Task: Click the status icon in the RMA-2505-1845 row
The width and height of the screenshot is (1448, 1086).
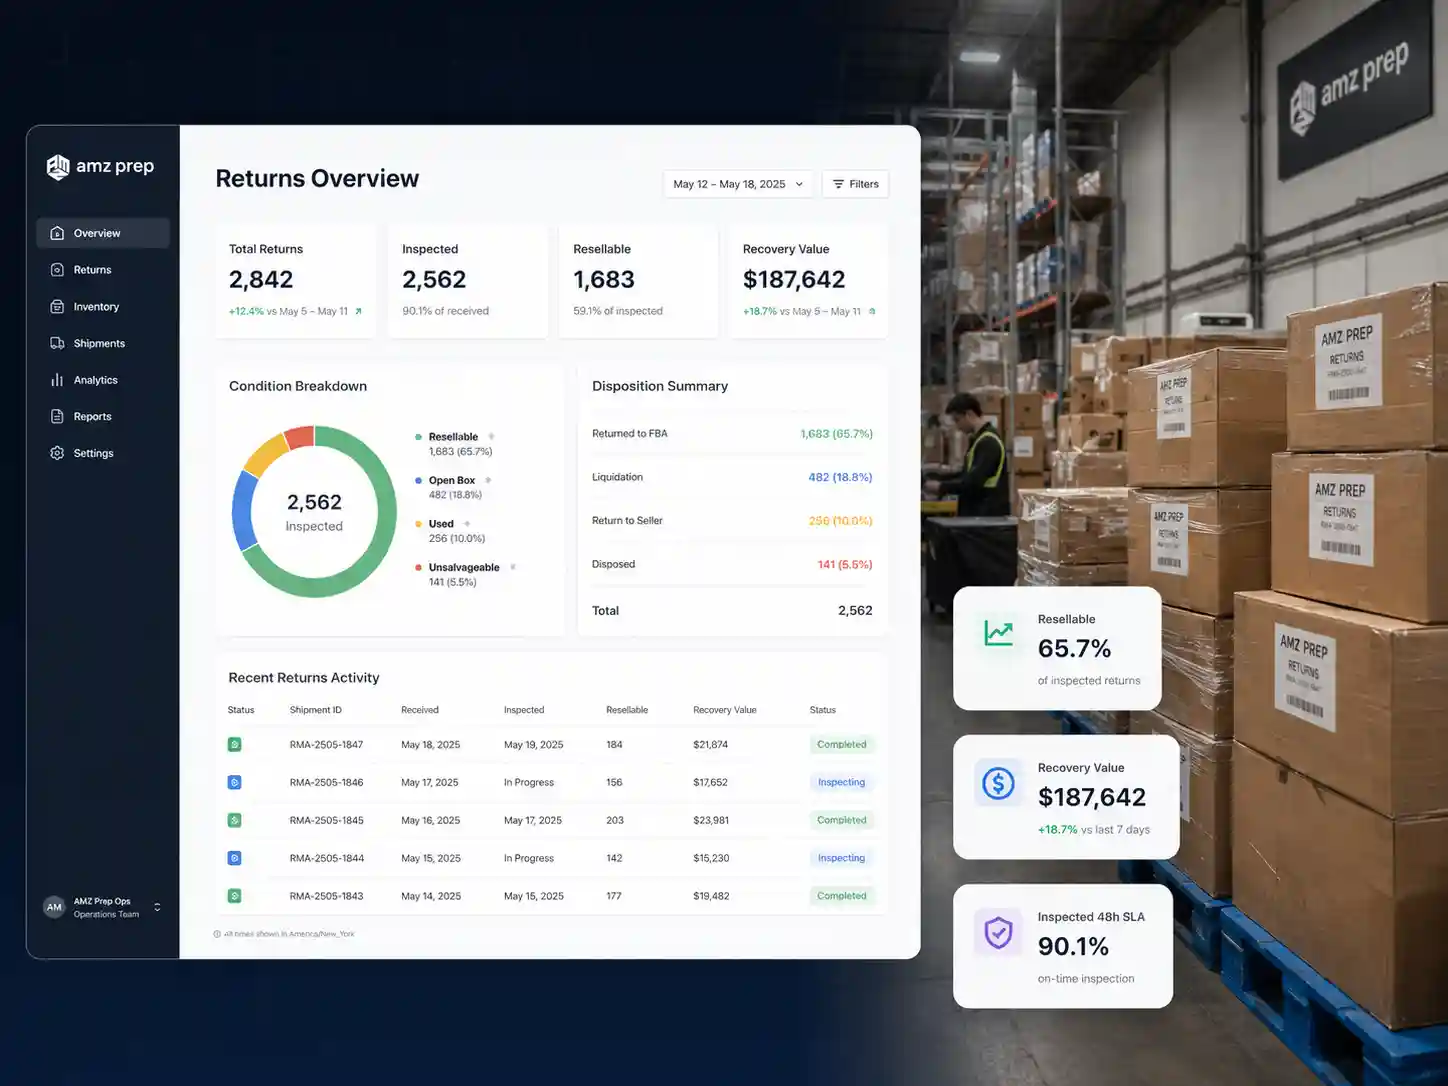Action: point(235,821)
